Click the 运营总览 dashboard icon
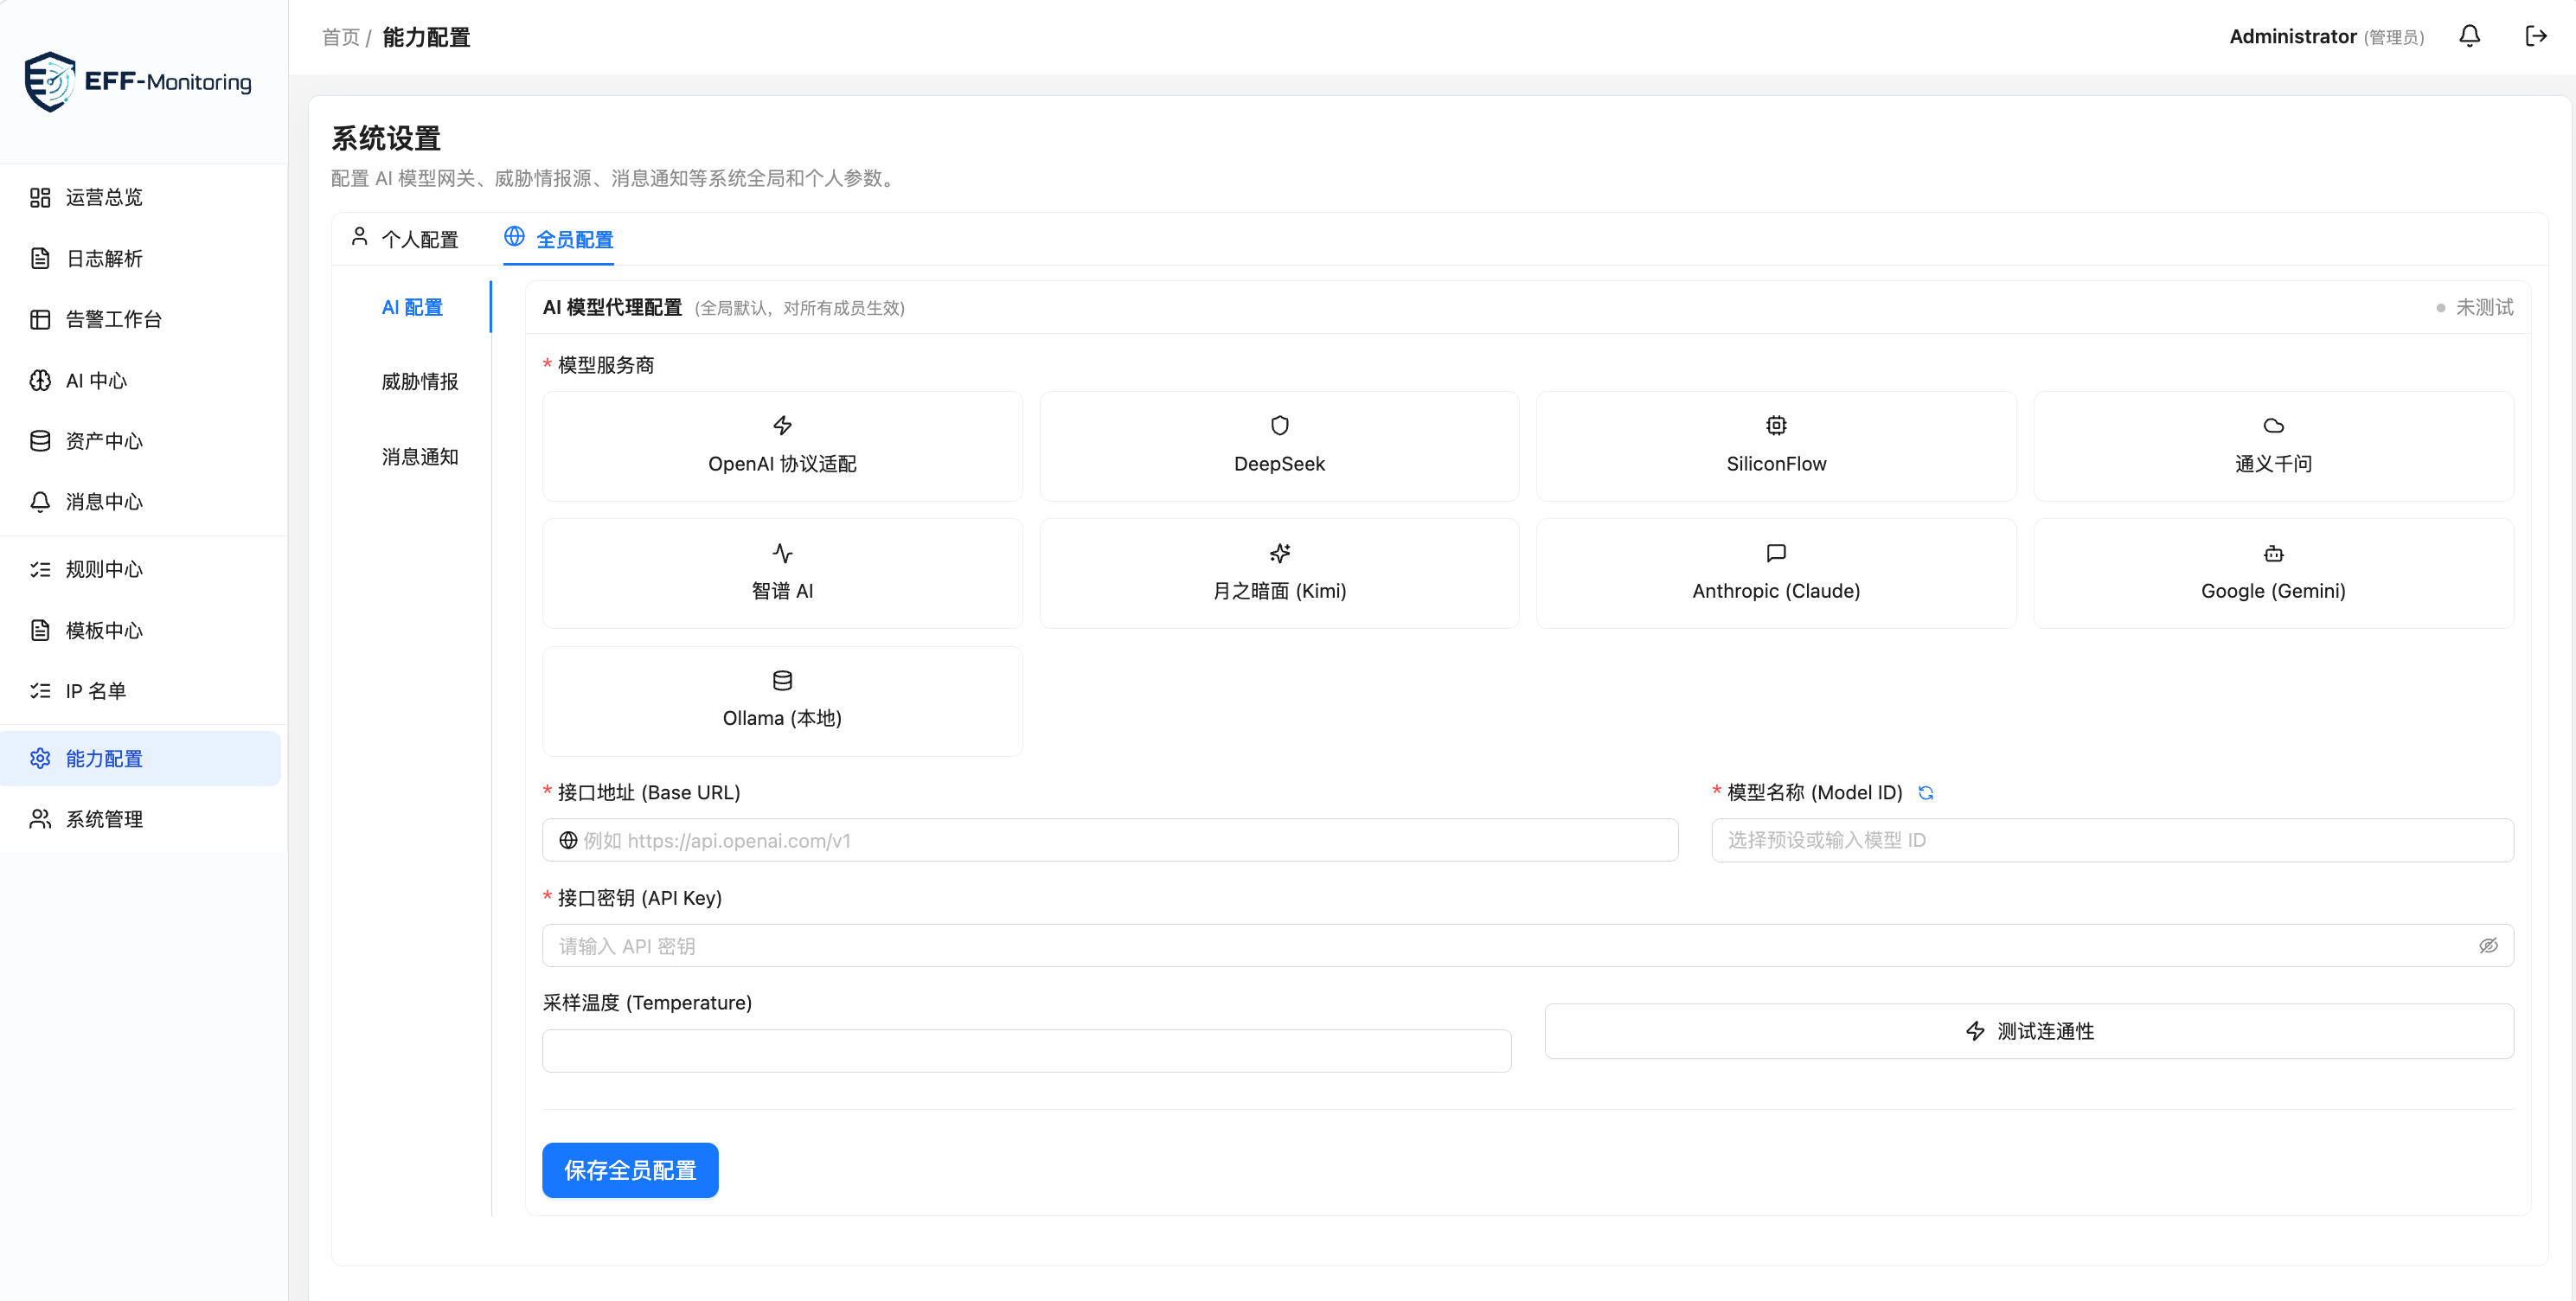 (x=40, y=197)
